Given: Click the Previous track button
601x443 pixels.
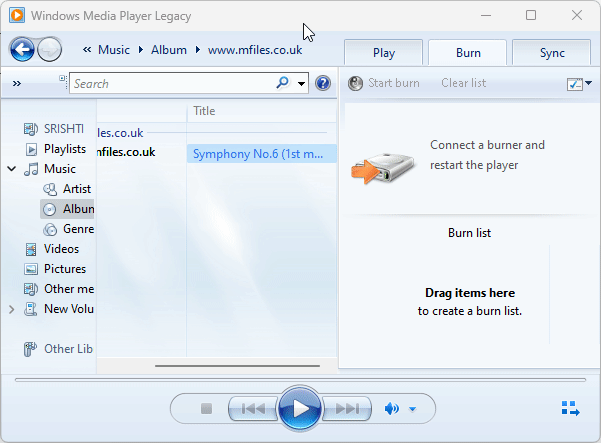Looking at the screenshot, I should (x=253, y=409).
